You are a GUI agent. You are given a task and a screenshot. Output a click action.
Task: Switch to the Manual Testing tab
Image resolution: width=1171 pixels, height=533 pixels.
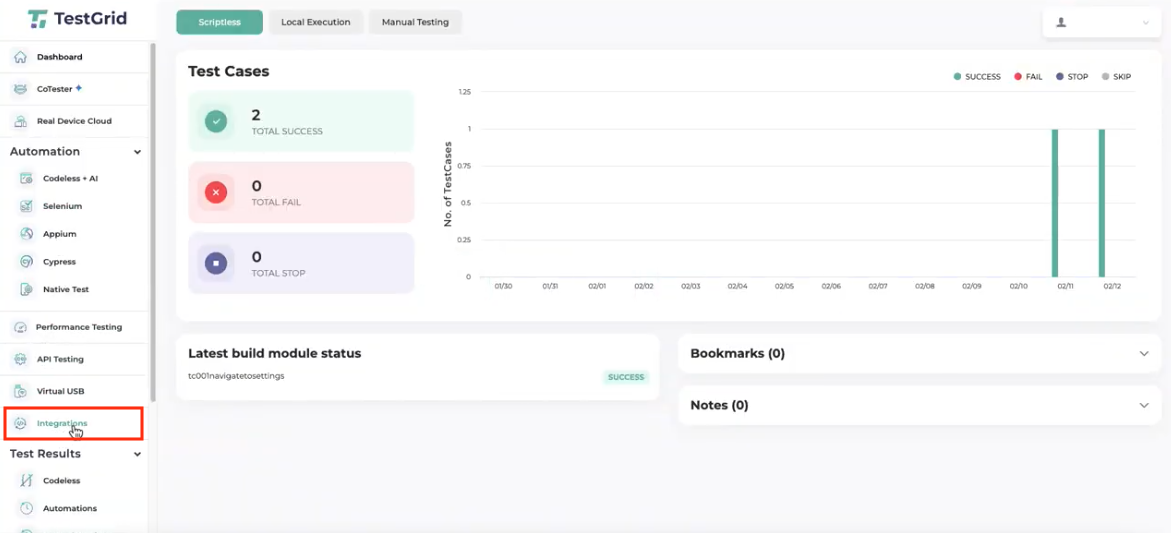(x=415, y=22)
